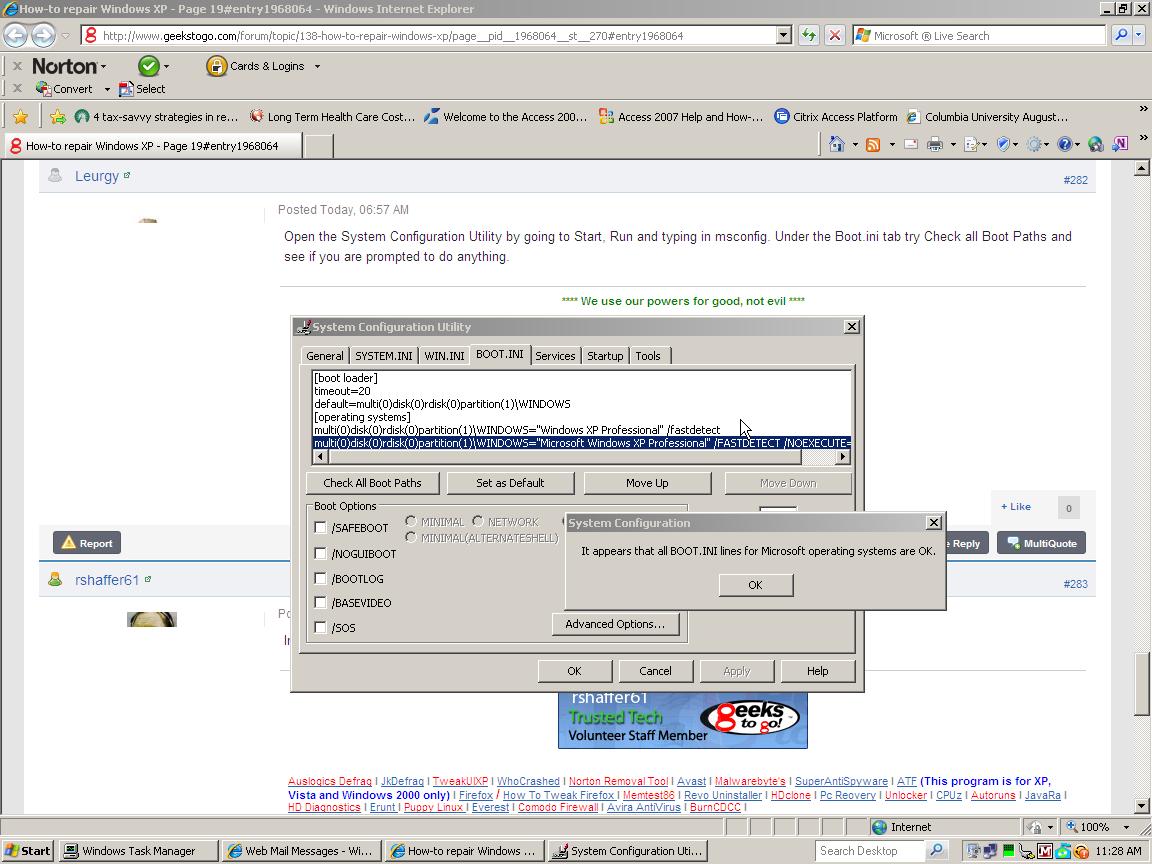Click the Live Search magnifier icon

coord(1120,35)
